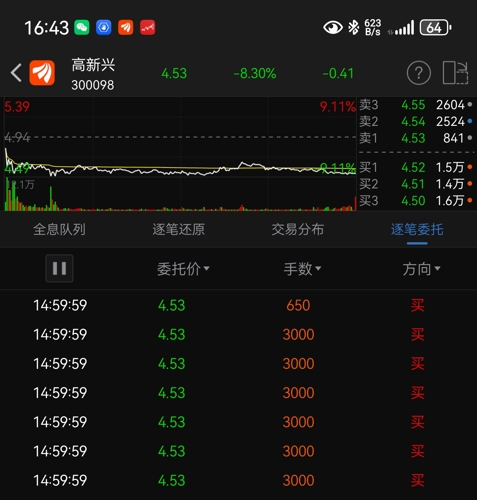Tap Bluetooth icon in status bar

(x=354, y=27)
